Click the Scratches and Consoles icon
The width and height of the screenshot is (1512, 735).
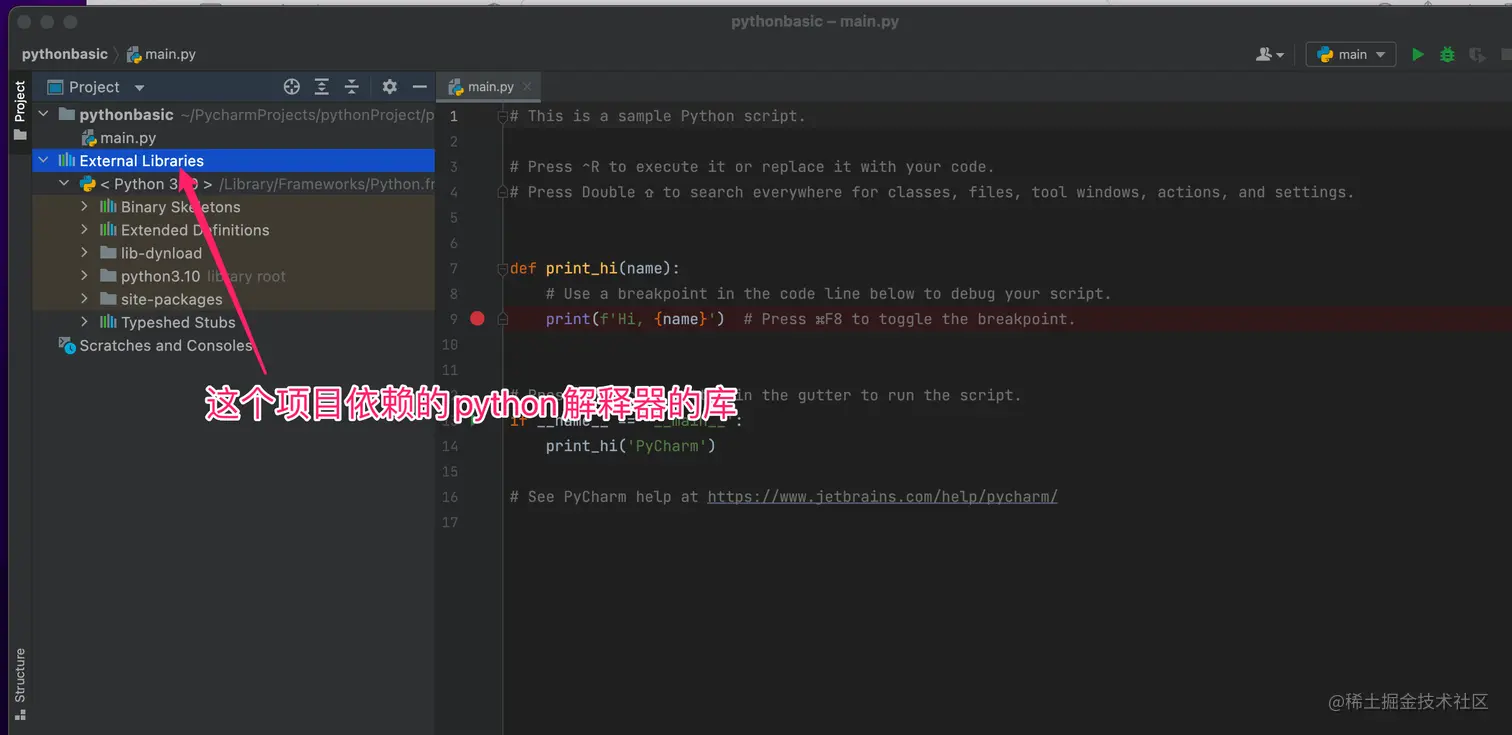[67, 345]
